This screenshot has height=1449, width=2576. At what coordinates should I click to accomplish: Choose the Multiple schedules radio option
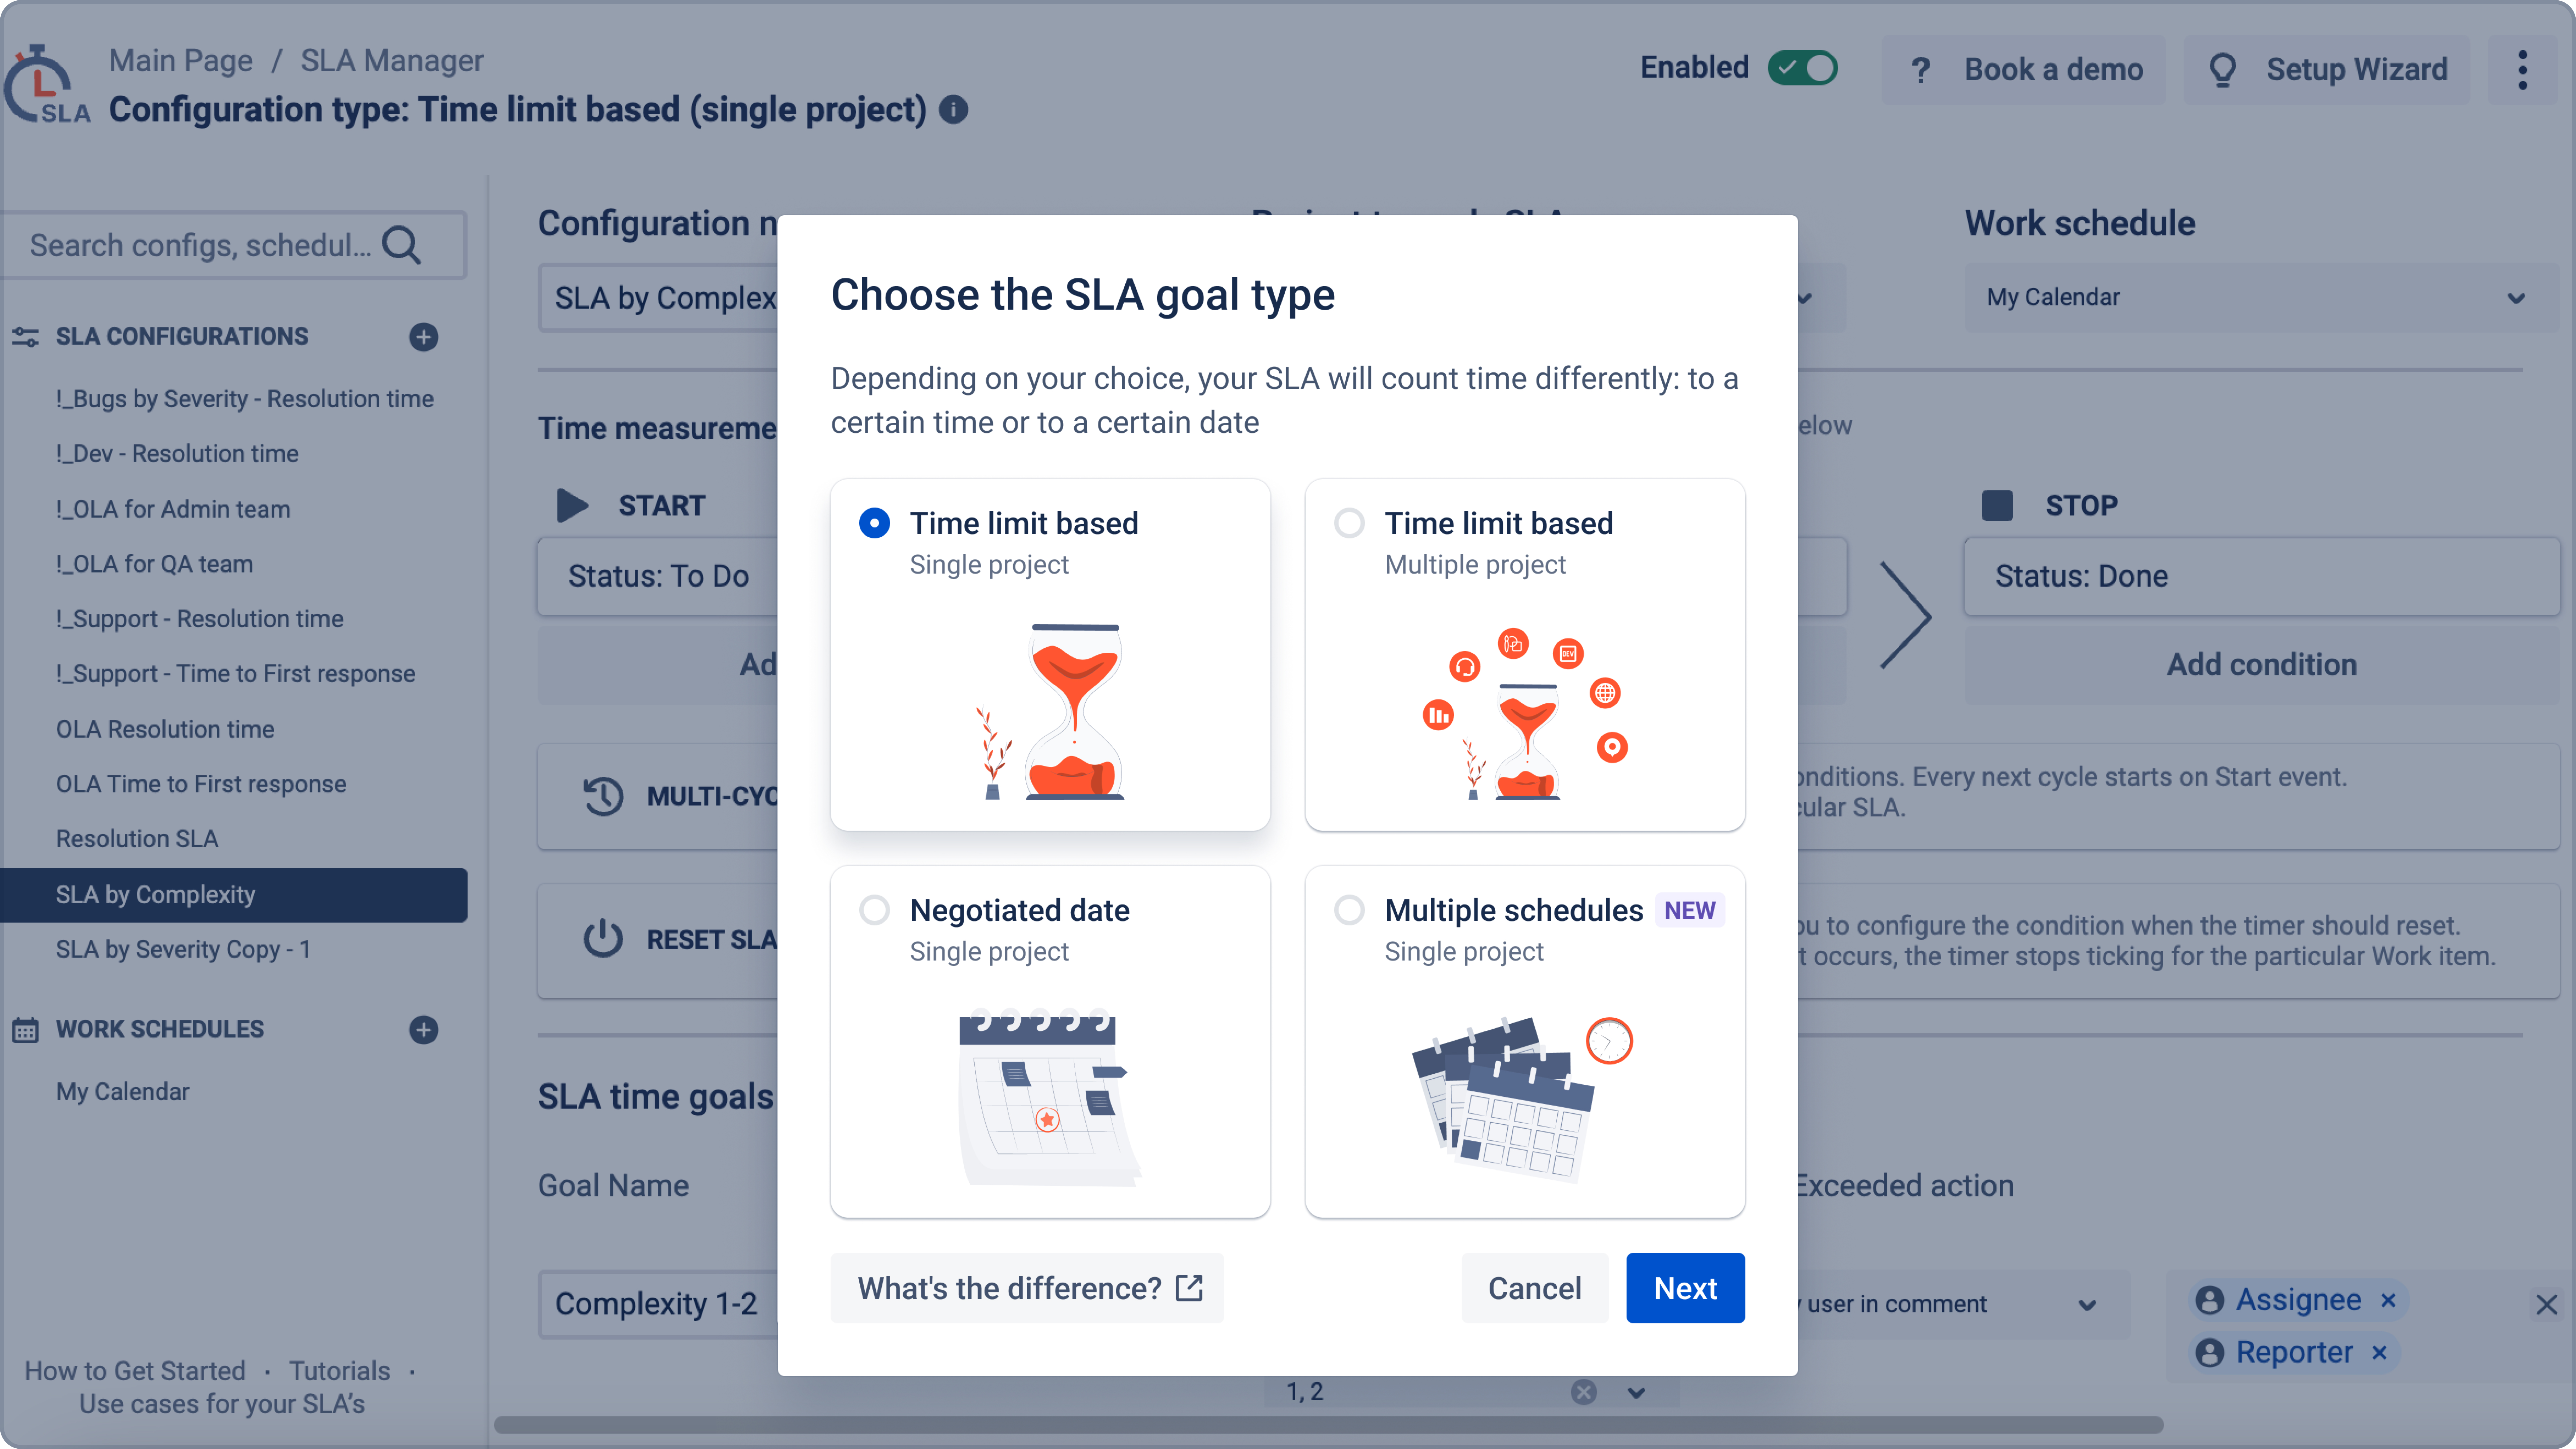1349,910
